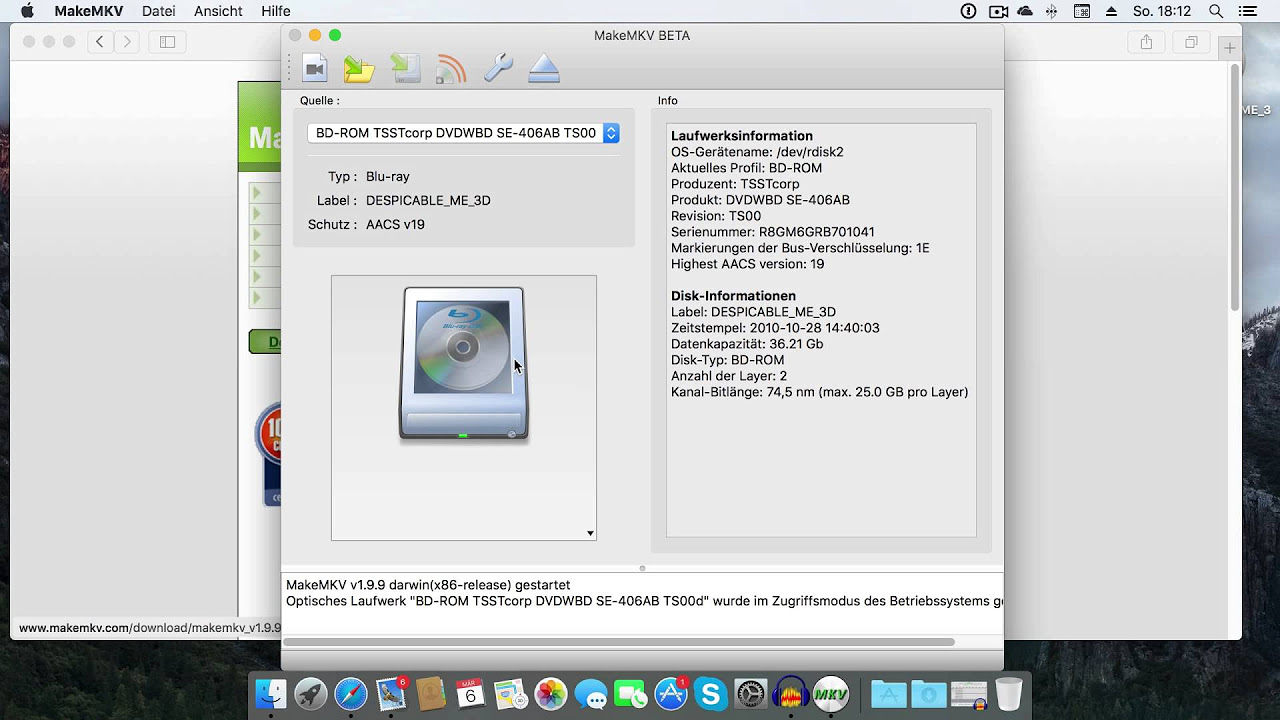Open Mail from the dock
Screen dimensions: 1280x720
coord(391,694)
